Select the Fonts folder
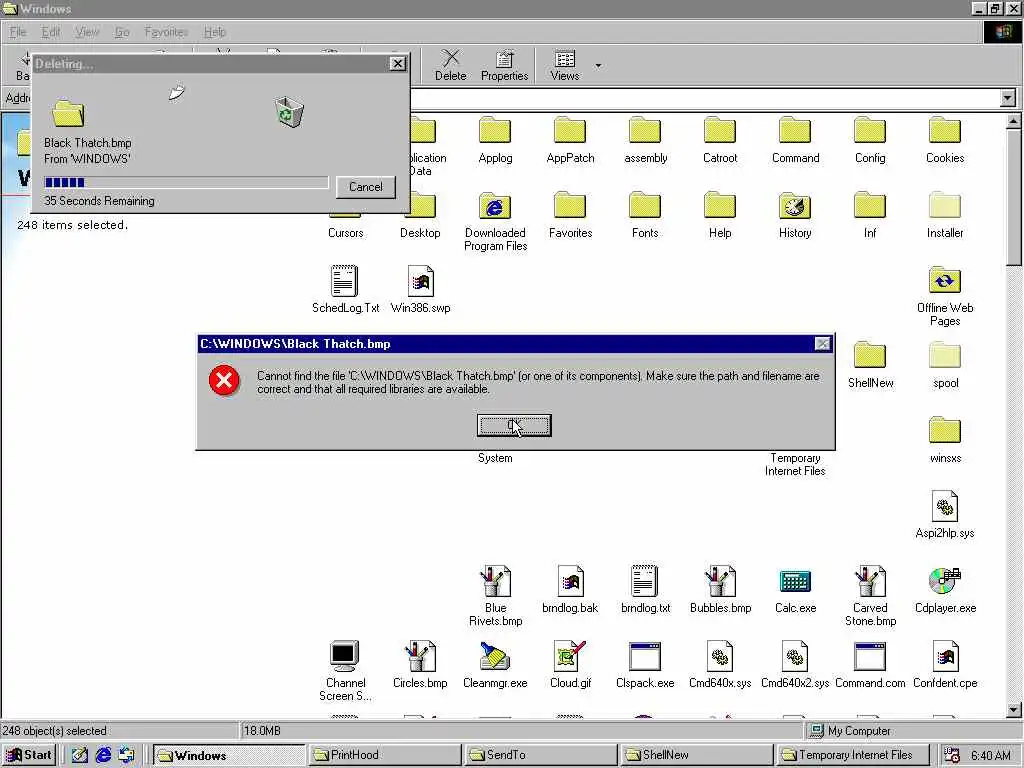The width and height of the screenshot is (1024, 768). coord(645,215)
